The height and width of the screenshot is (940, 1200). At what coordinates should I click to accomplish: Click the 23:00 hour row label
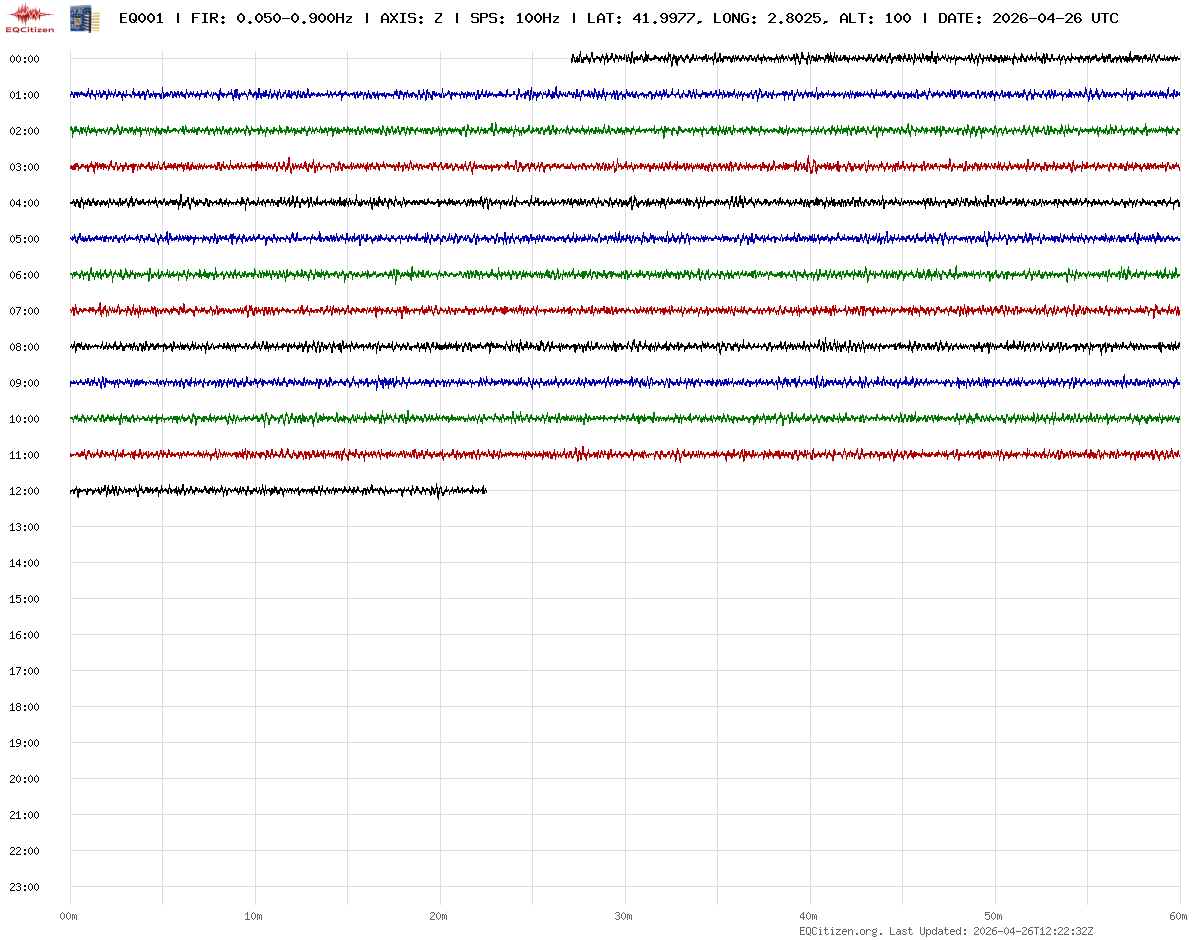pos(24,887)
